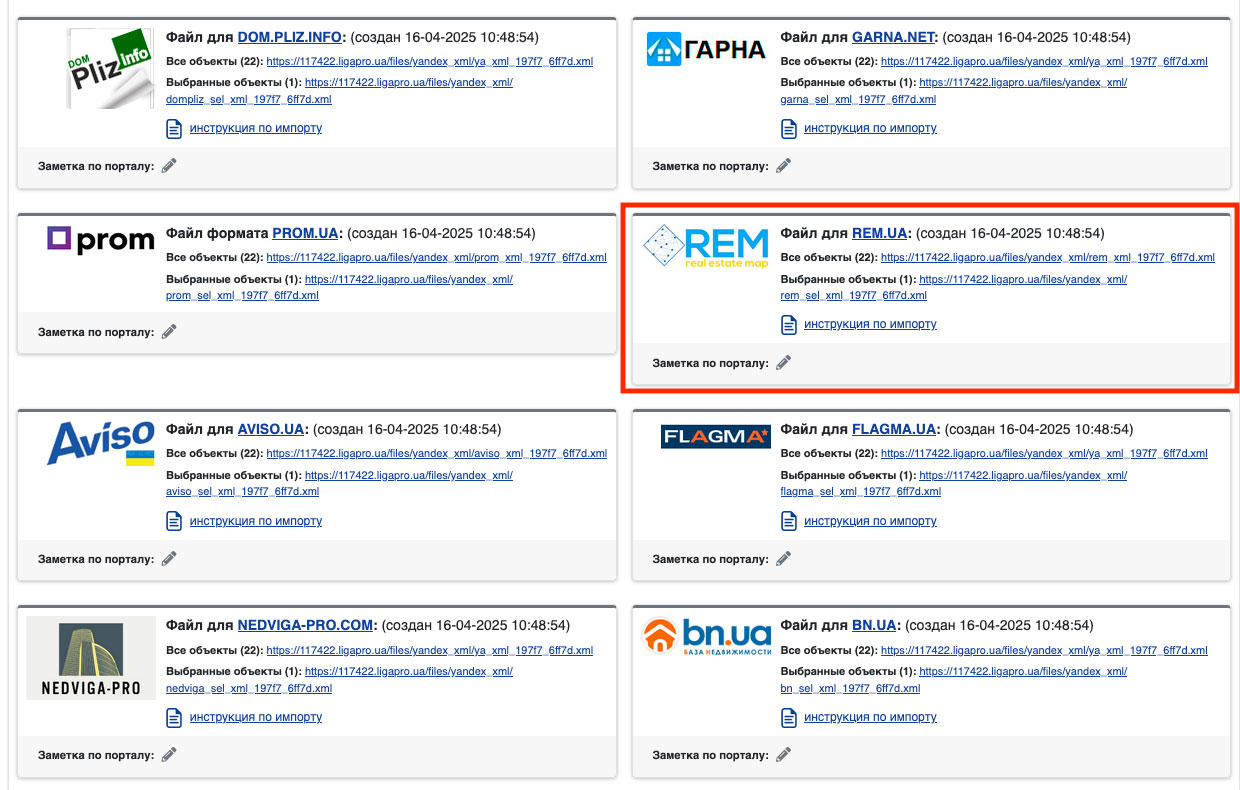Viewport: 1240px width, 790px height.
Task: Click the DOM Pliz Info logo
Action: [x=109, y=68]
